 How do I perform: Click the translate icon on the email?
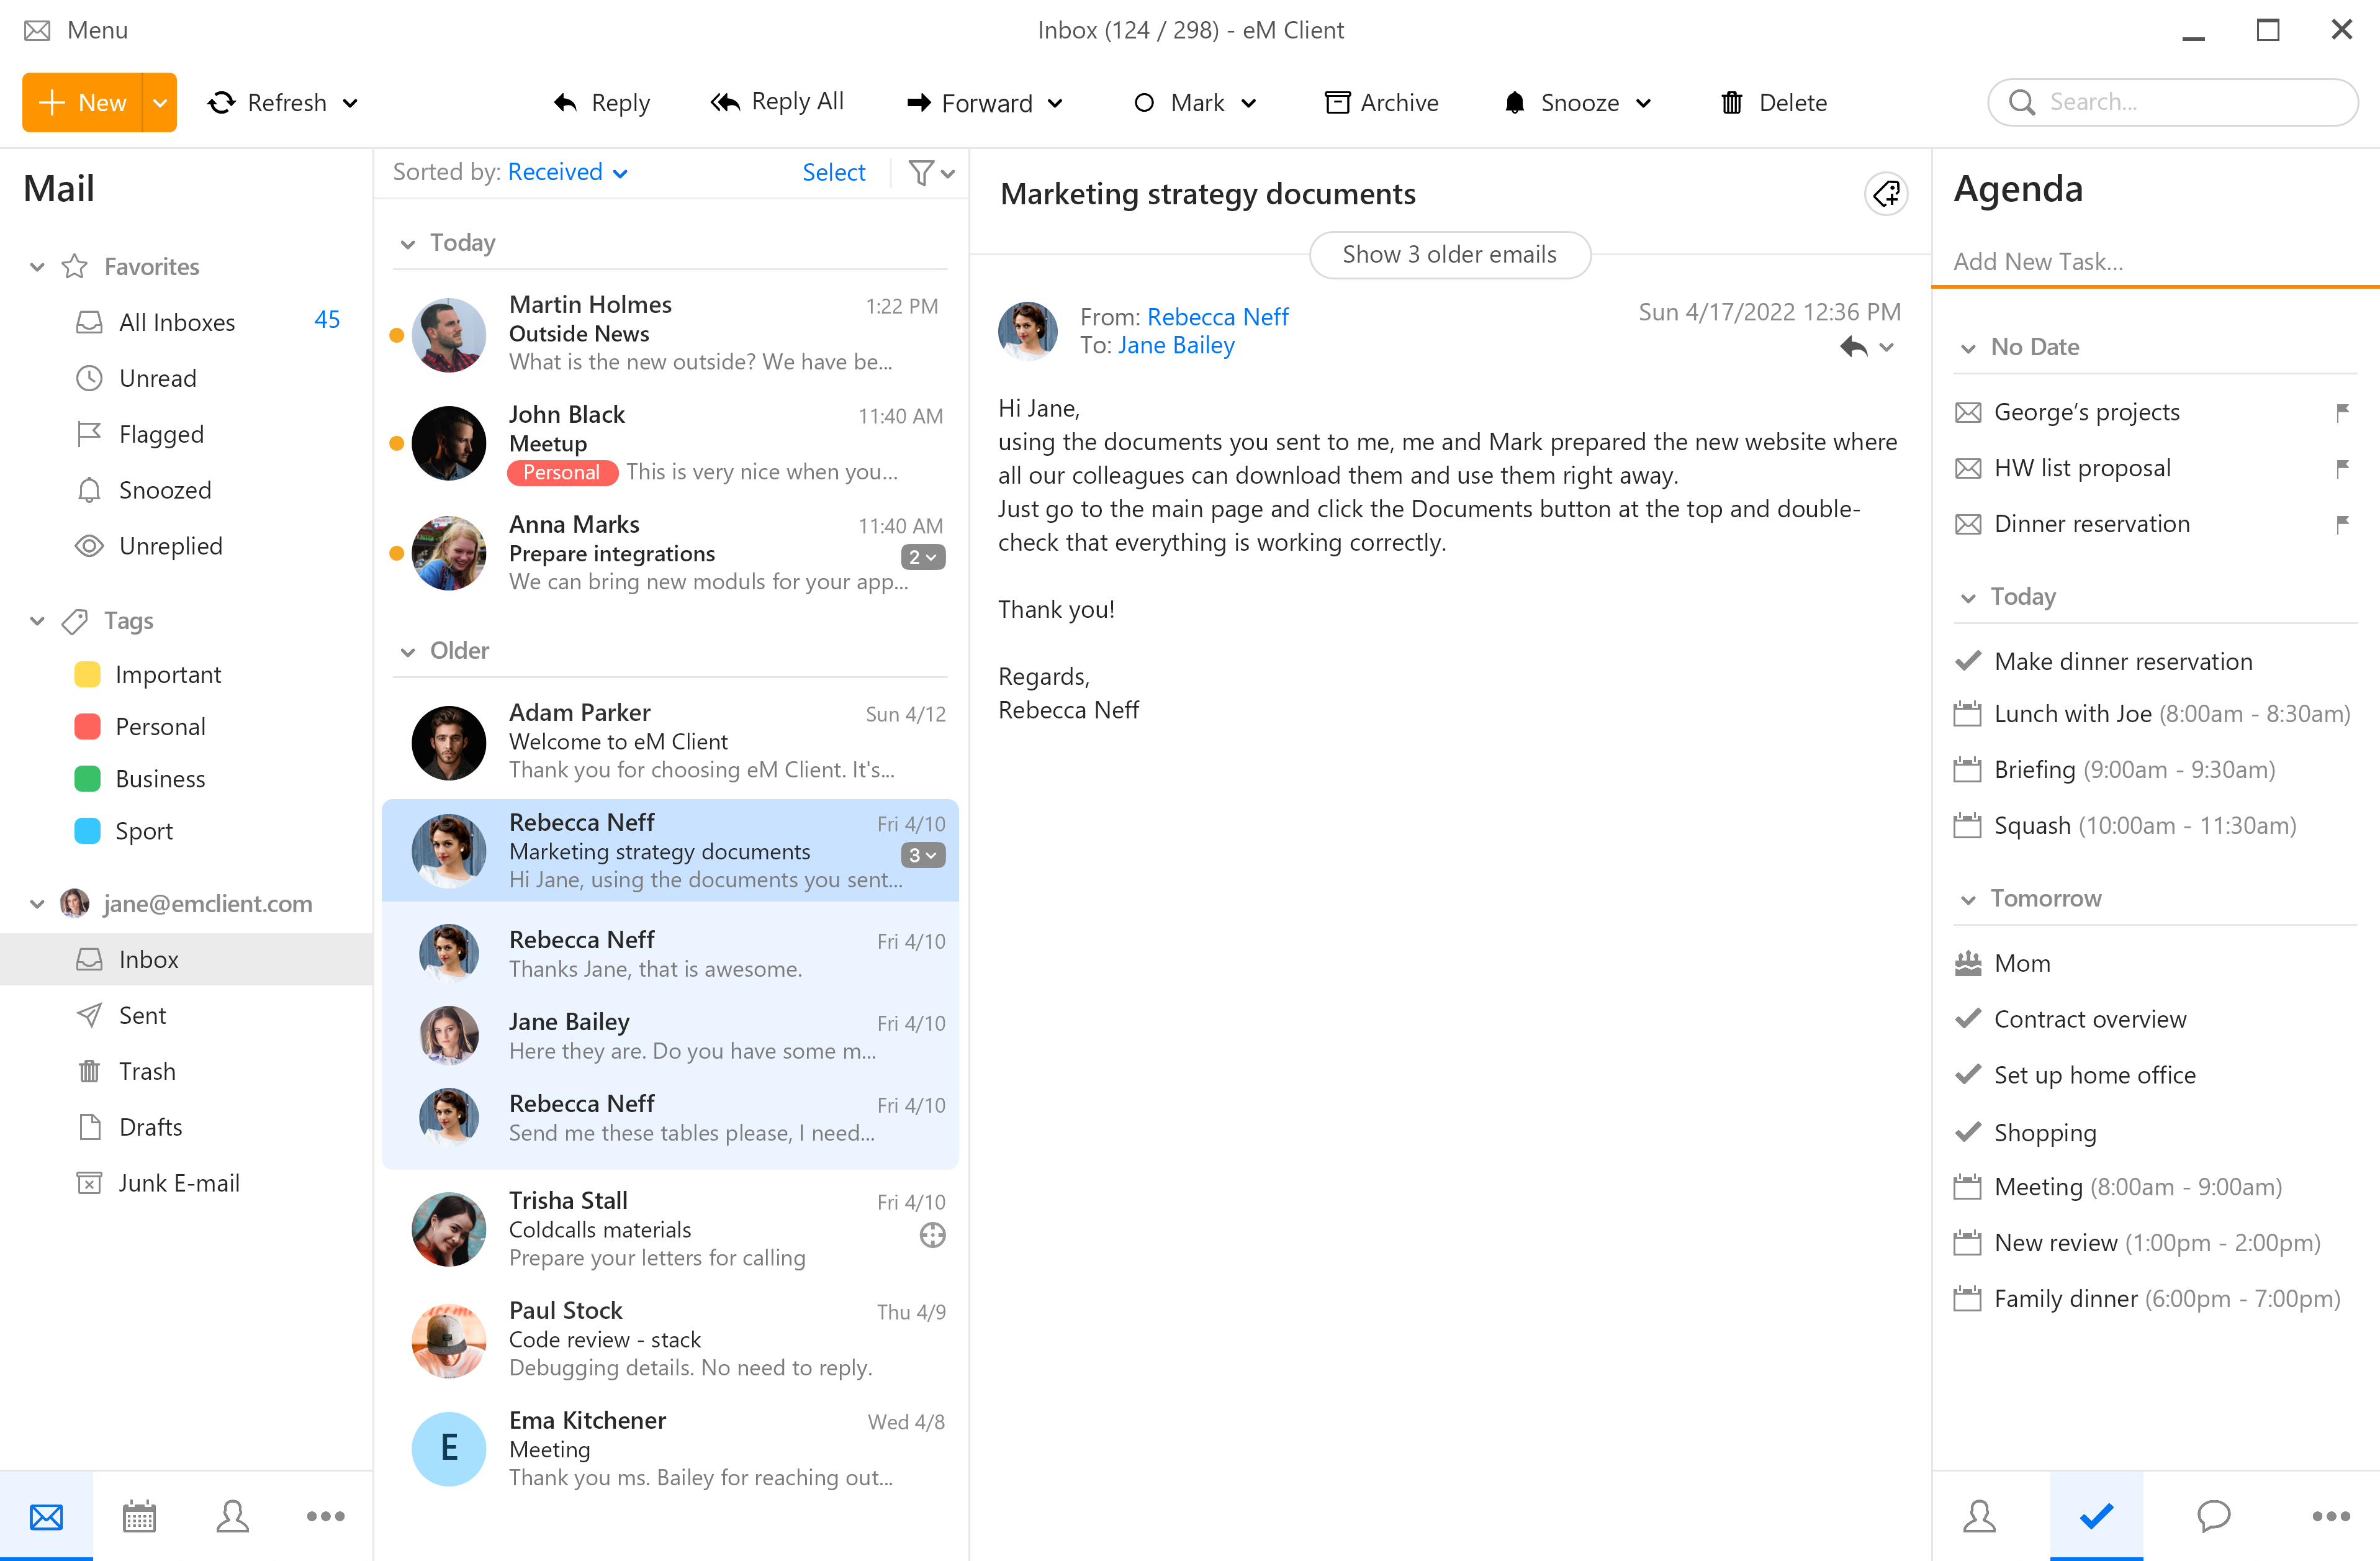click(1887, 194)
